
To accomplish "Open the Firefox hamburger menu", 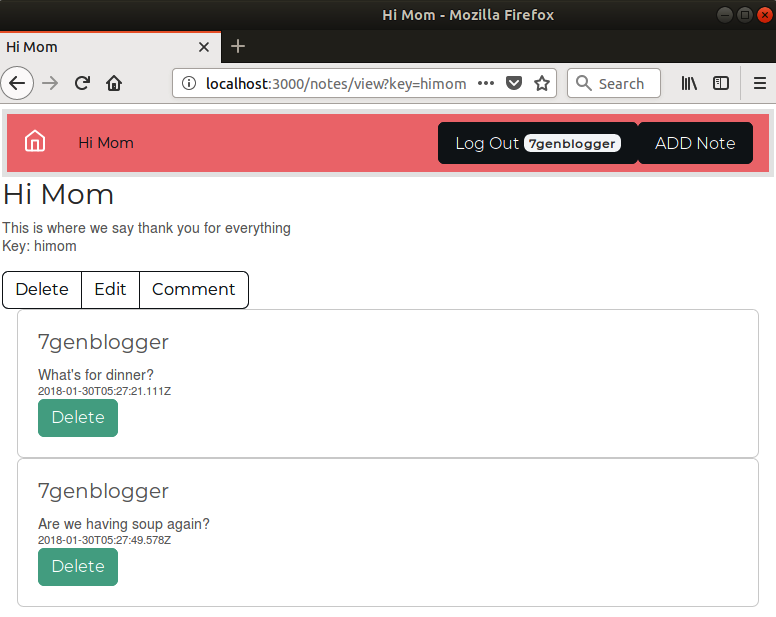I will click(759, 83).
